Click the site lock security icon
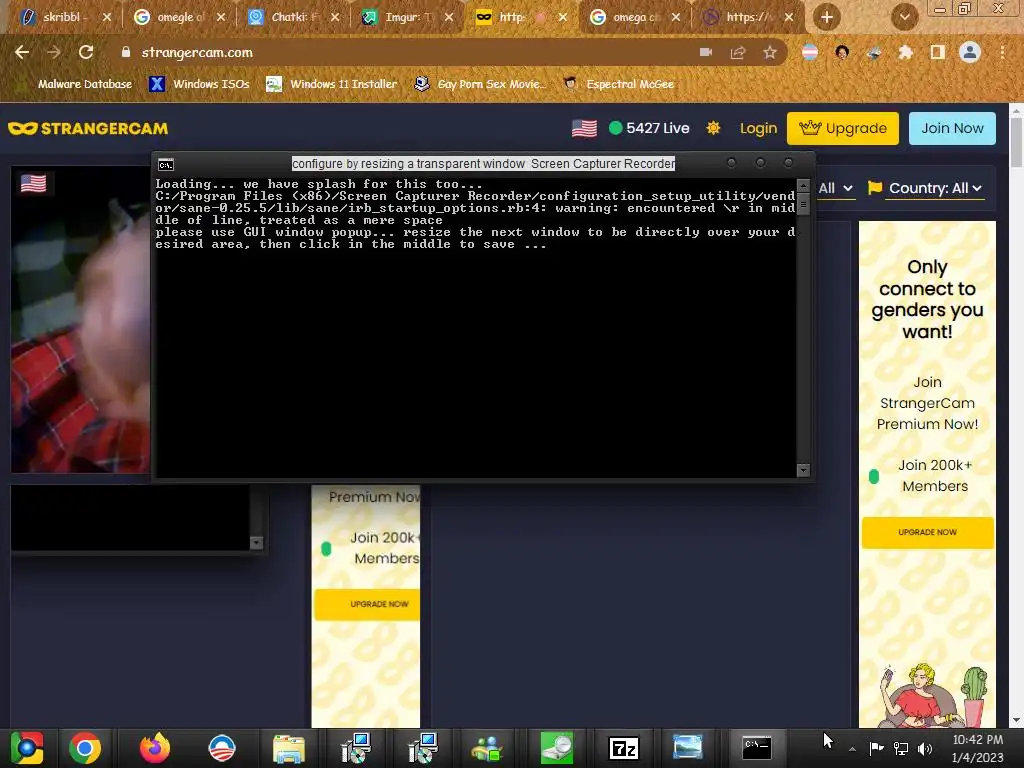The image size is (1024, 768). (x=126, y=52)
